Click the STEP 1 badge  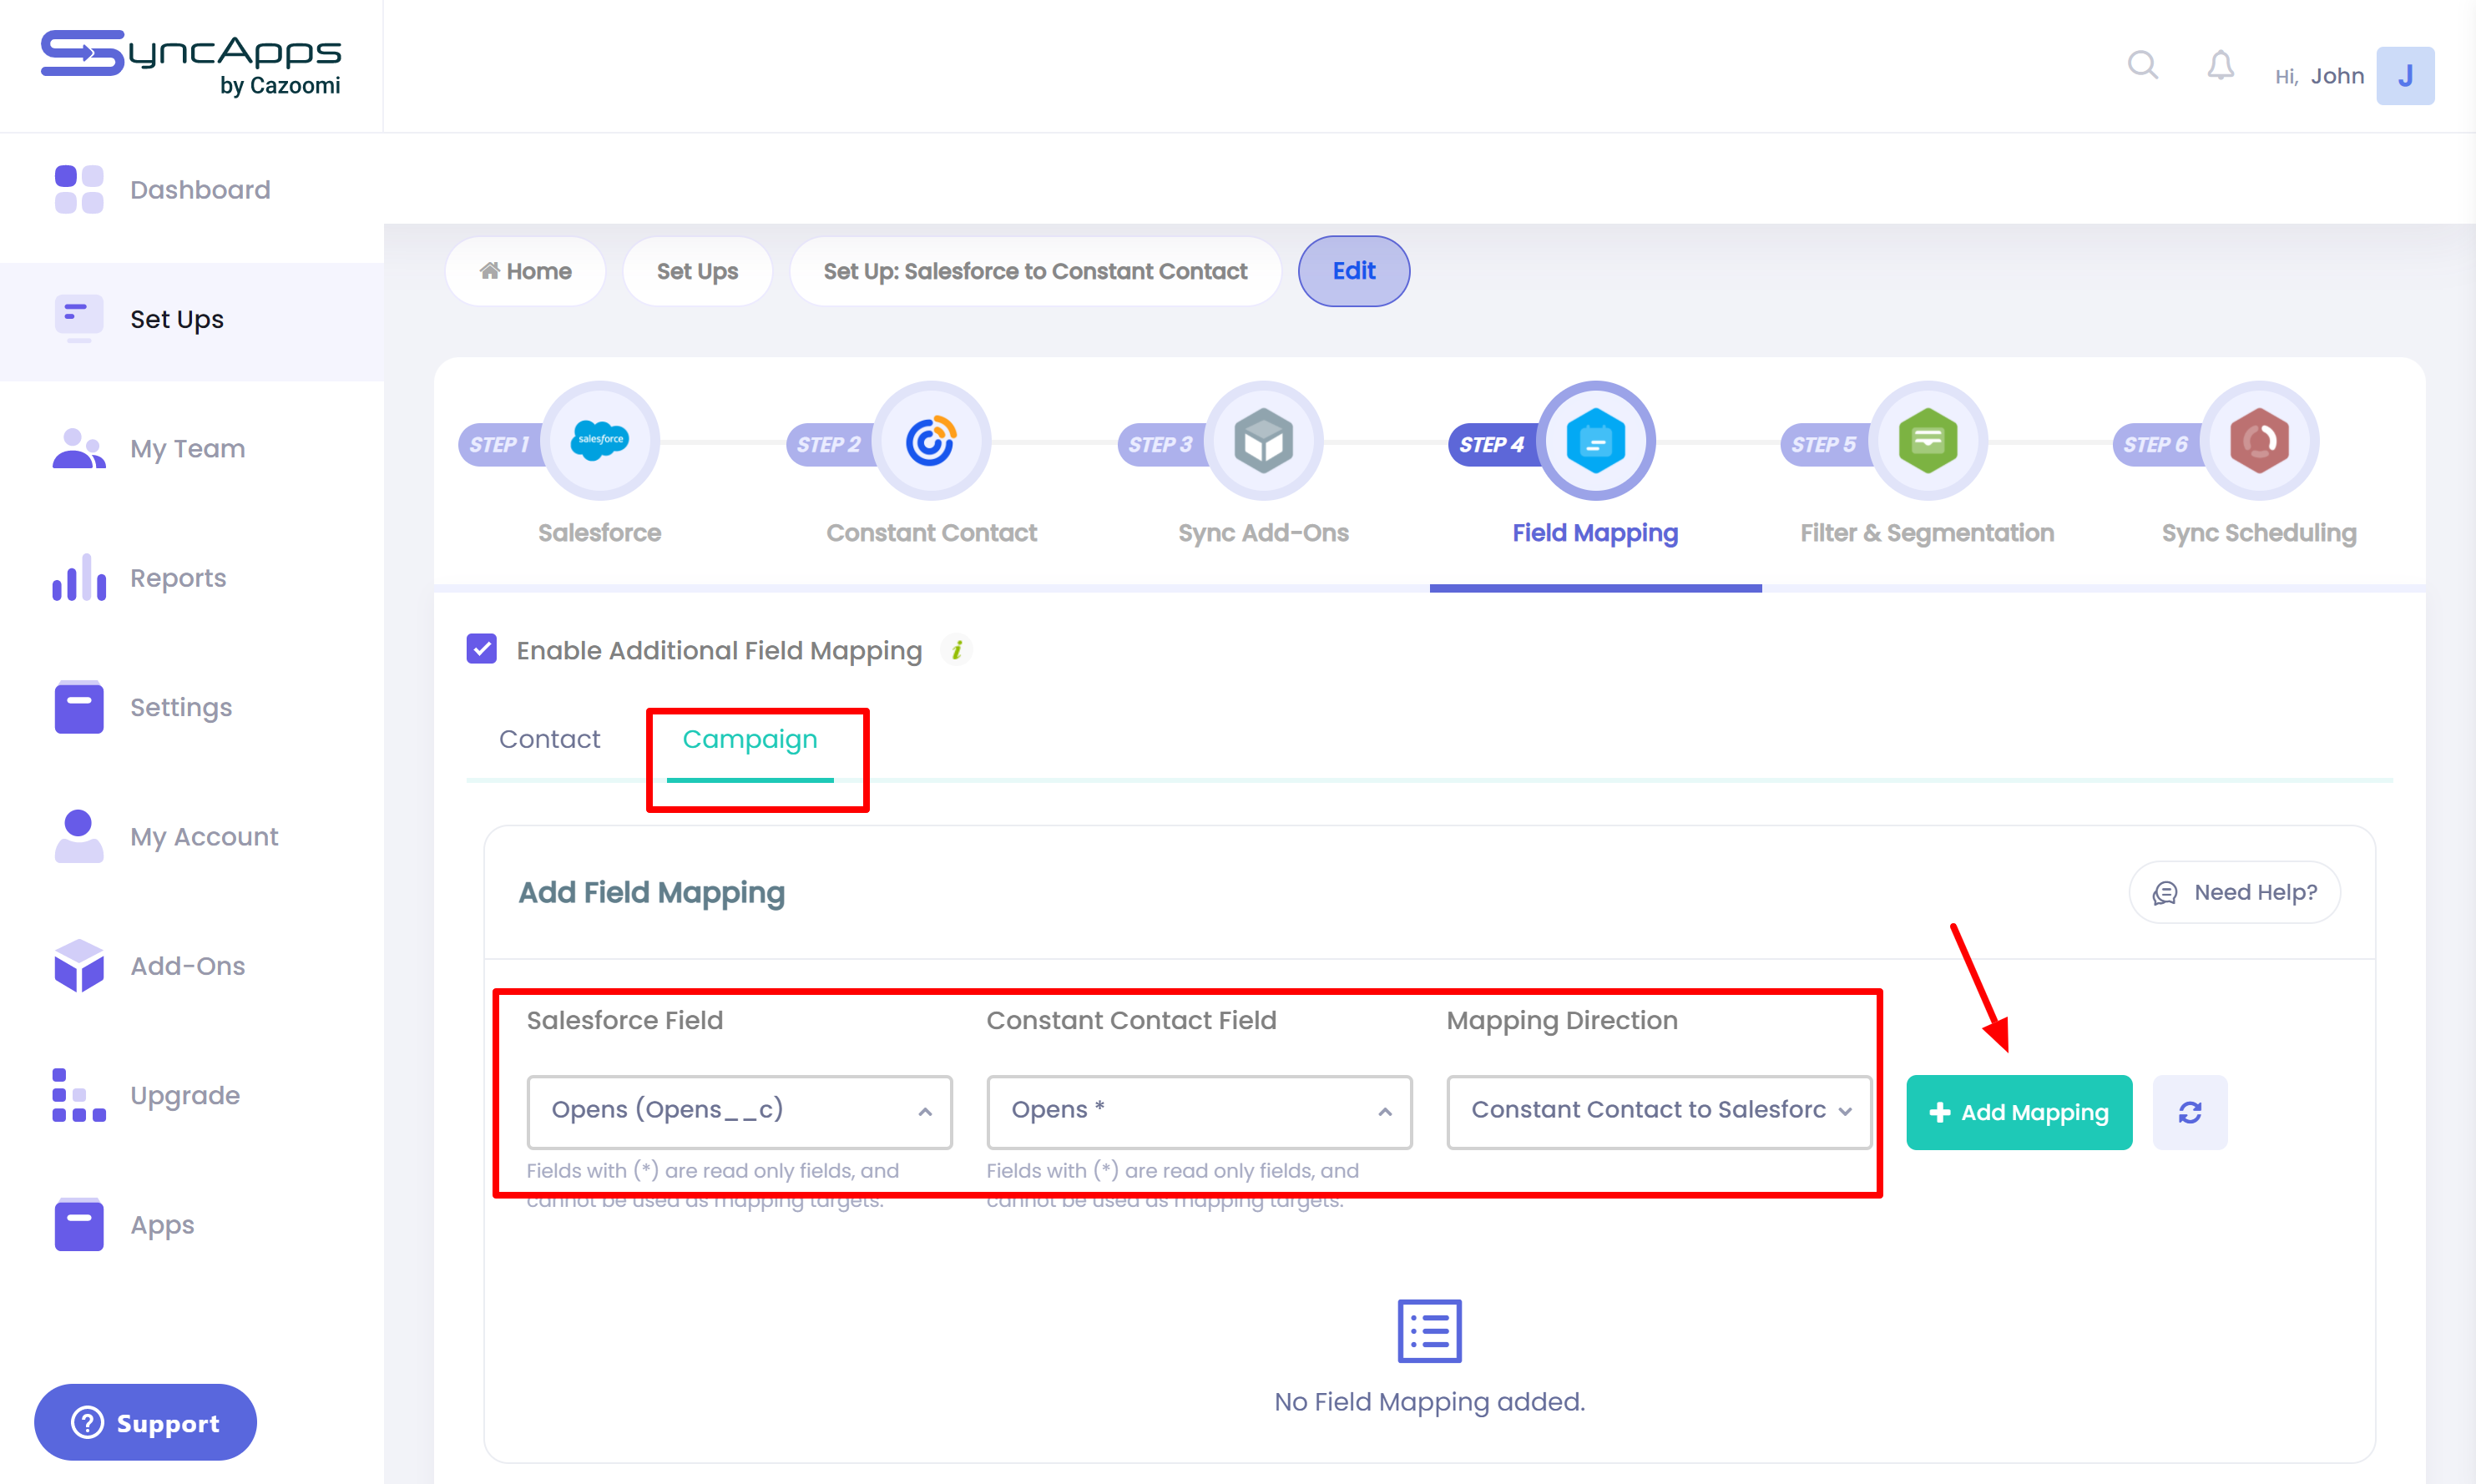tap(501, 444)
